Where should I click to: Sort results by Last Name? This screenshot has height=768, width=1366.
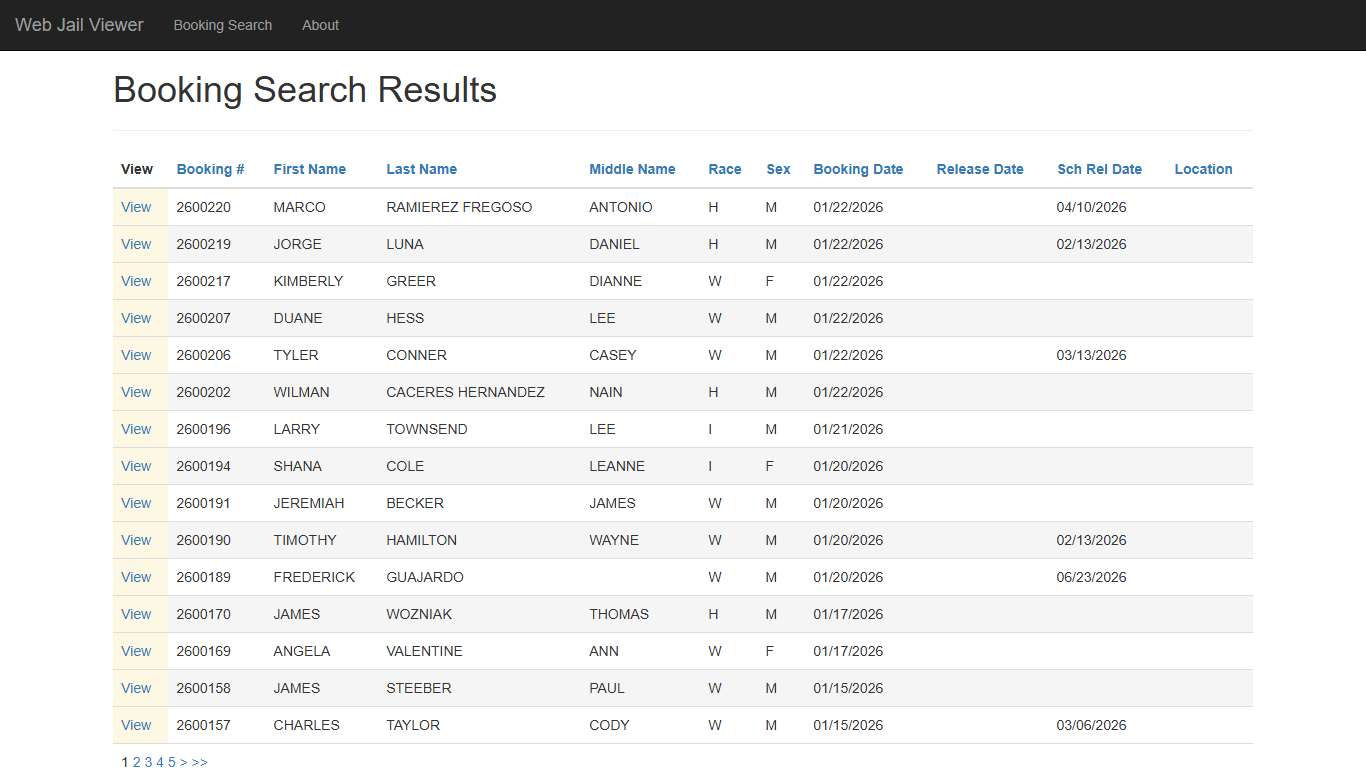coord(421,169)
